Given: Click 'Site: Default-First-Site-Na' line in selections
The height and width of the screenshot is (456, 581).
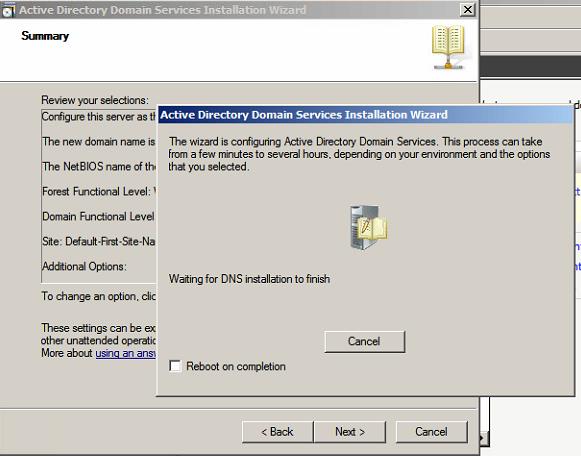Looking at the screenshot, I should [x=99, y=242].
